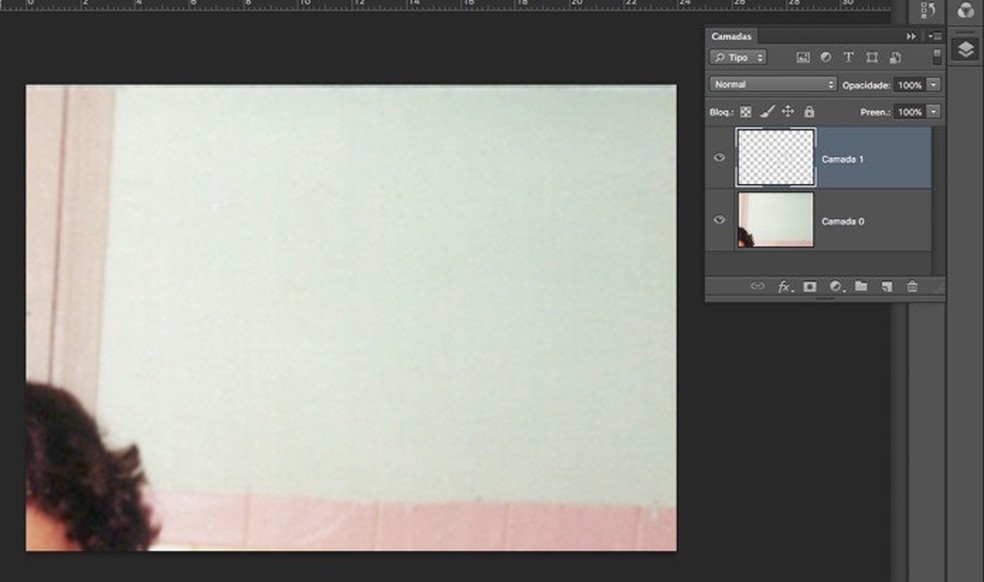The image size is (984, 582).
Task: Lock transparent pixels of Camada 1
Action: (746, 112)
